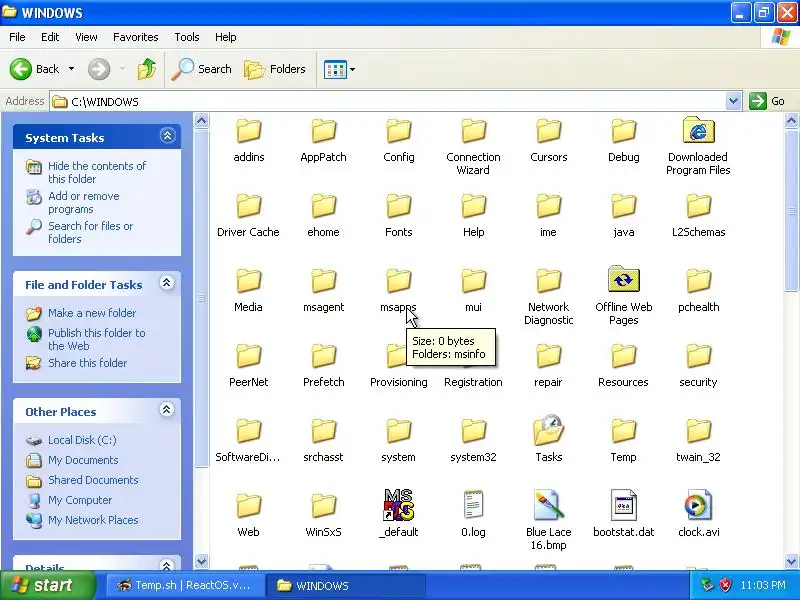Select the Tasks scheduled folder icon
The width and height of the screenshot is (800, 600).
coord(548,430)
